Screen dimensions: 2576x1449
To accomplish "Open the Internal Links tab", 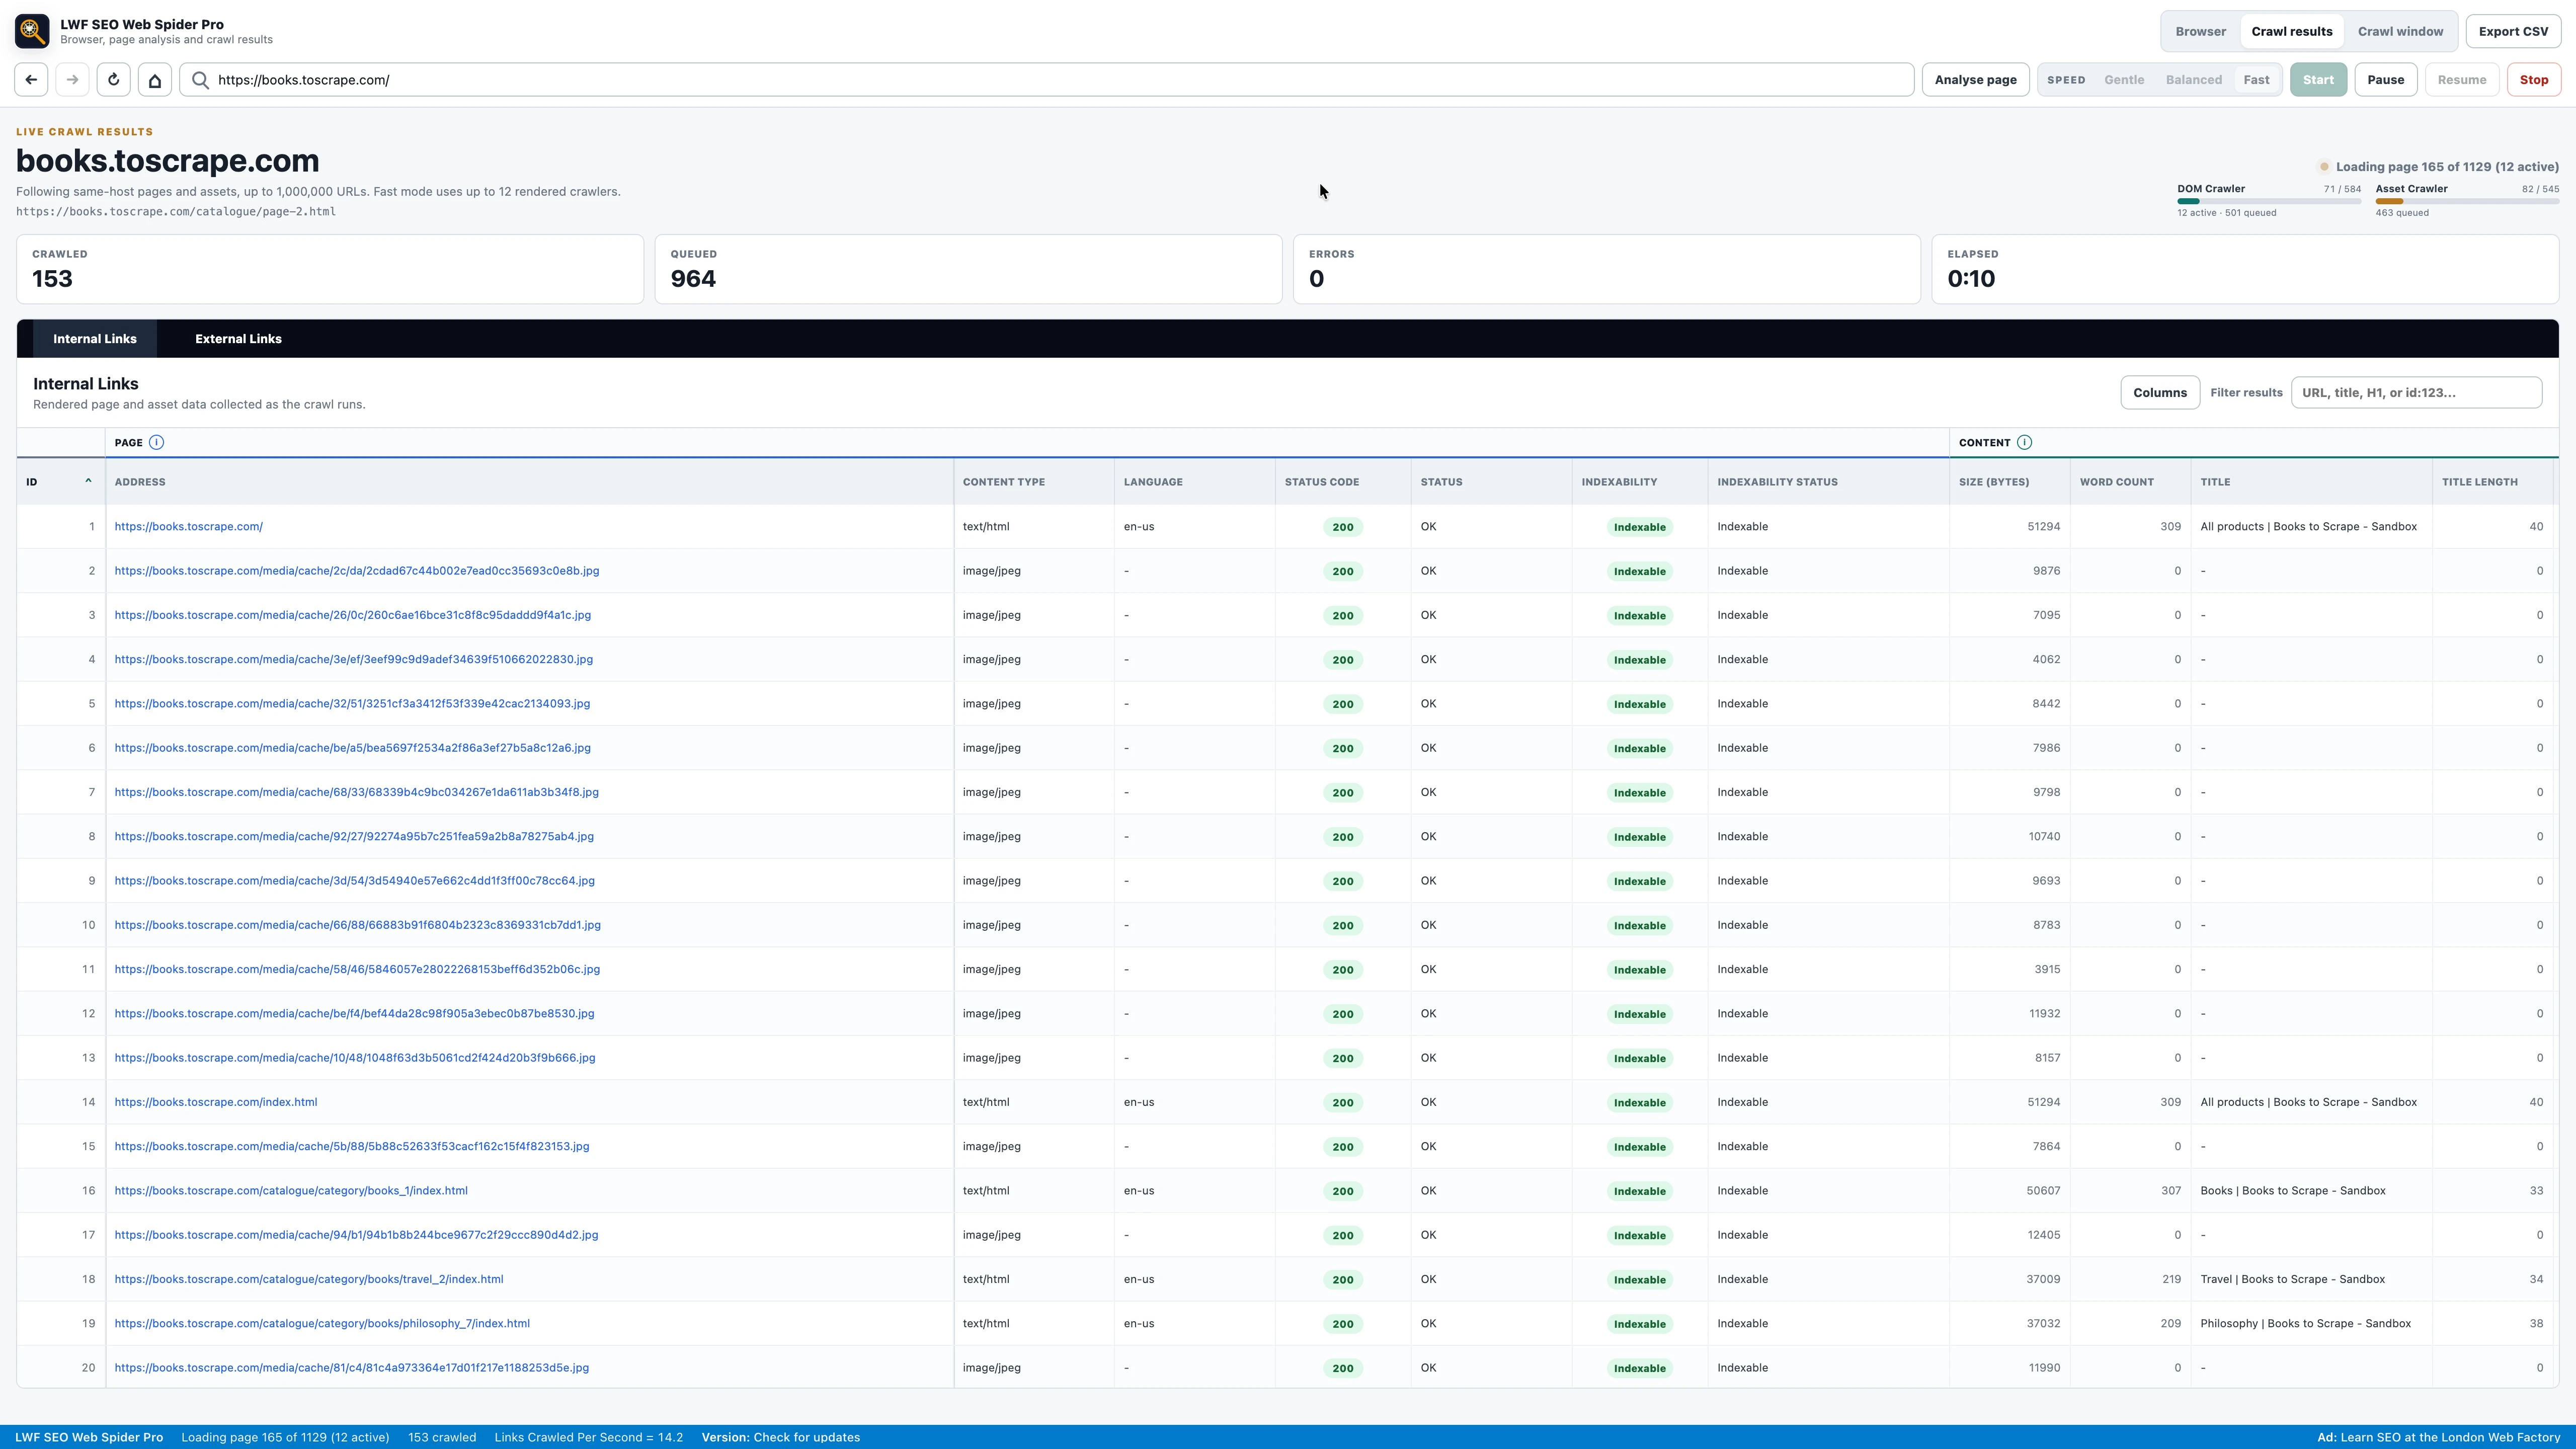I will pyautogui.click(x=95, y=339).
